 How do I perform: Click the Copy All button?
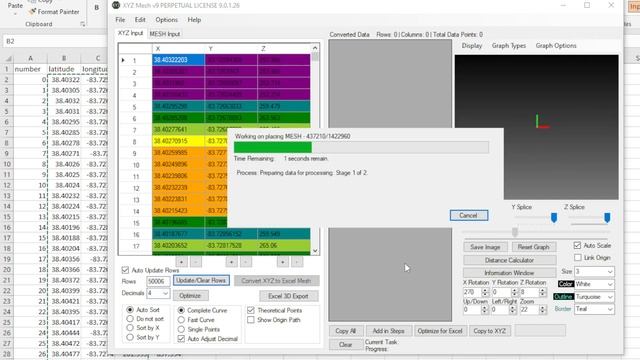345,331
